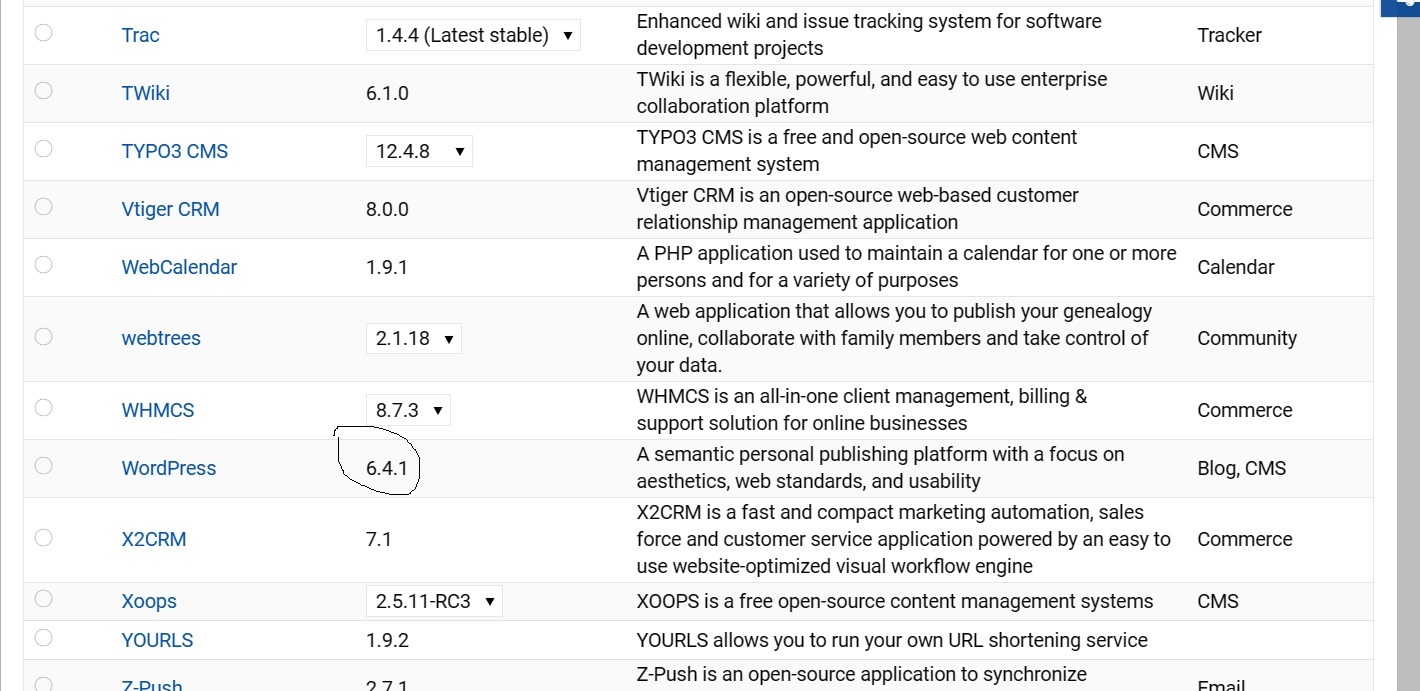Select the TYPO3 CMS radio button
This screenshot has width=1420, height=691.
(x=43, y=148)
